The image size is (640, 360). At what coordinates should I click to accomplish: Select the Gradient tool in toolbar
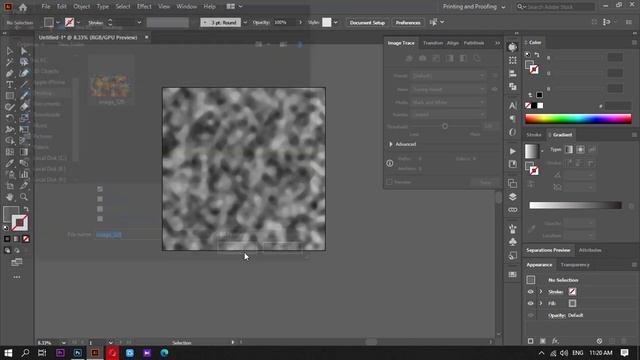point(24,152)
